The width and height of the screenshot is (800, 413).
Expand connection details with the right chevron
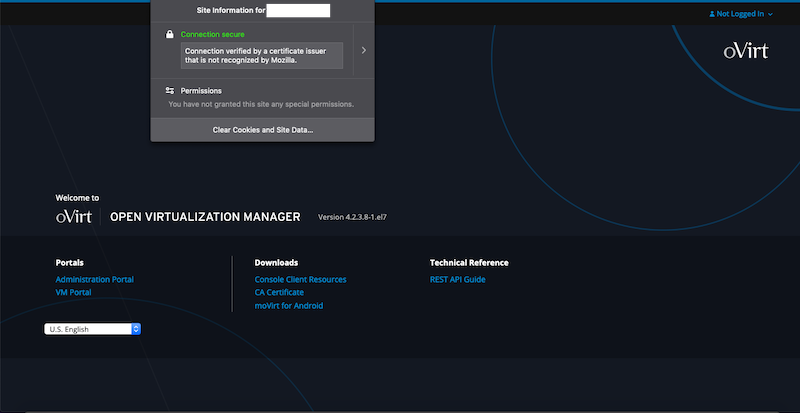[x=363, y=50]
